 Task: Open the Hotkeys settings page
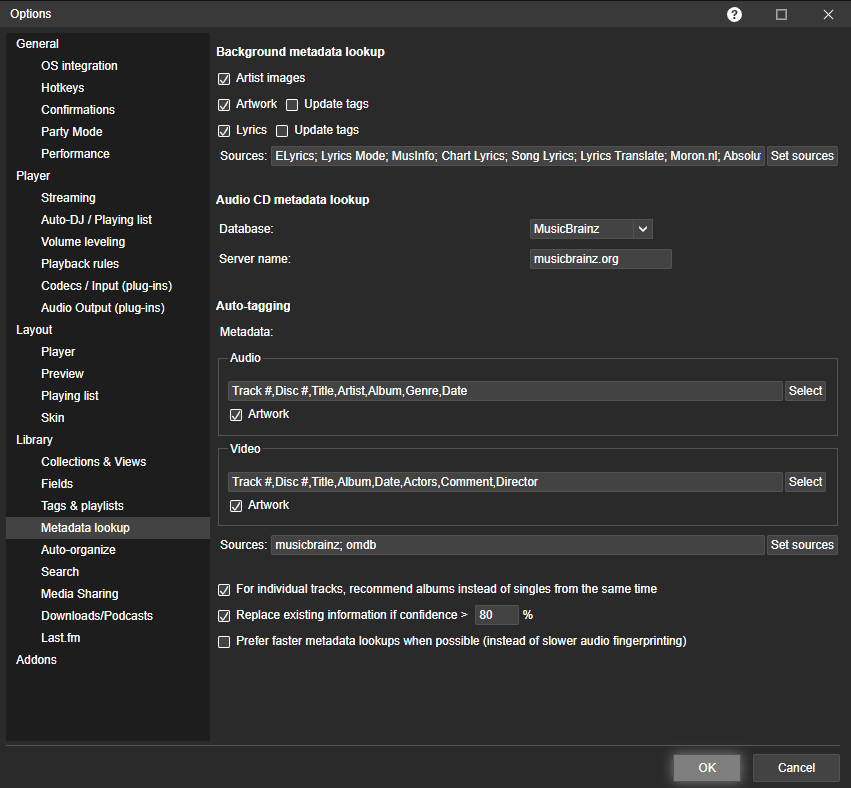[x=62, y=88]
